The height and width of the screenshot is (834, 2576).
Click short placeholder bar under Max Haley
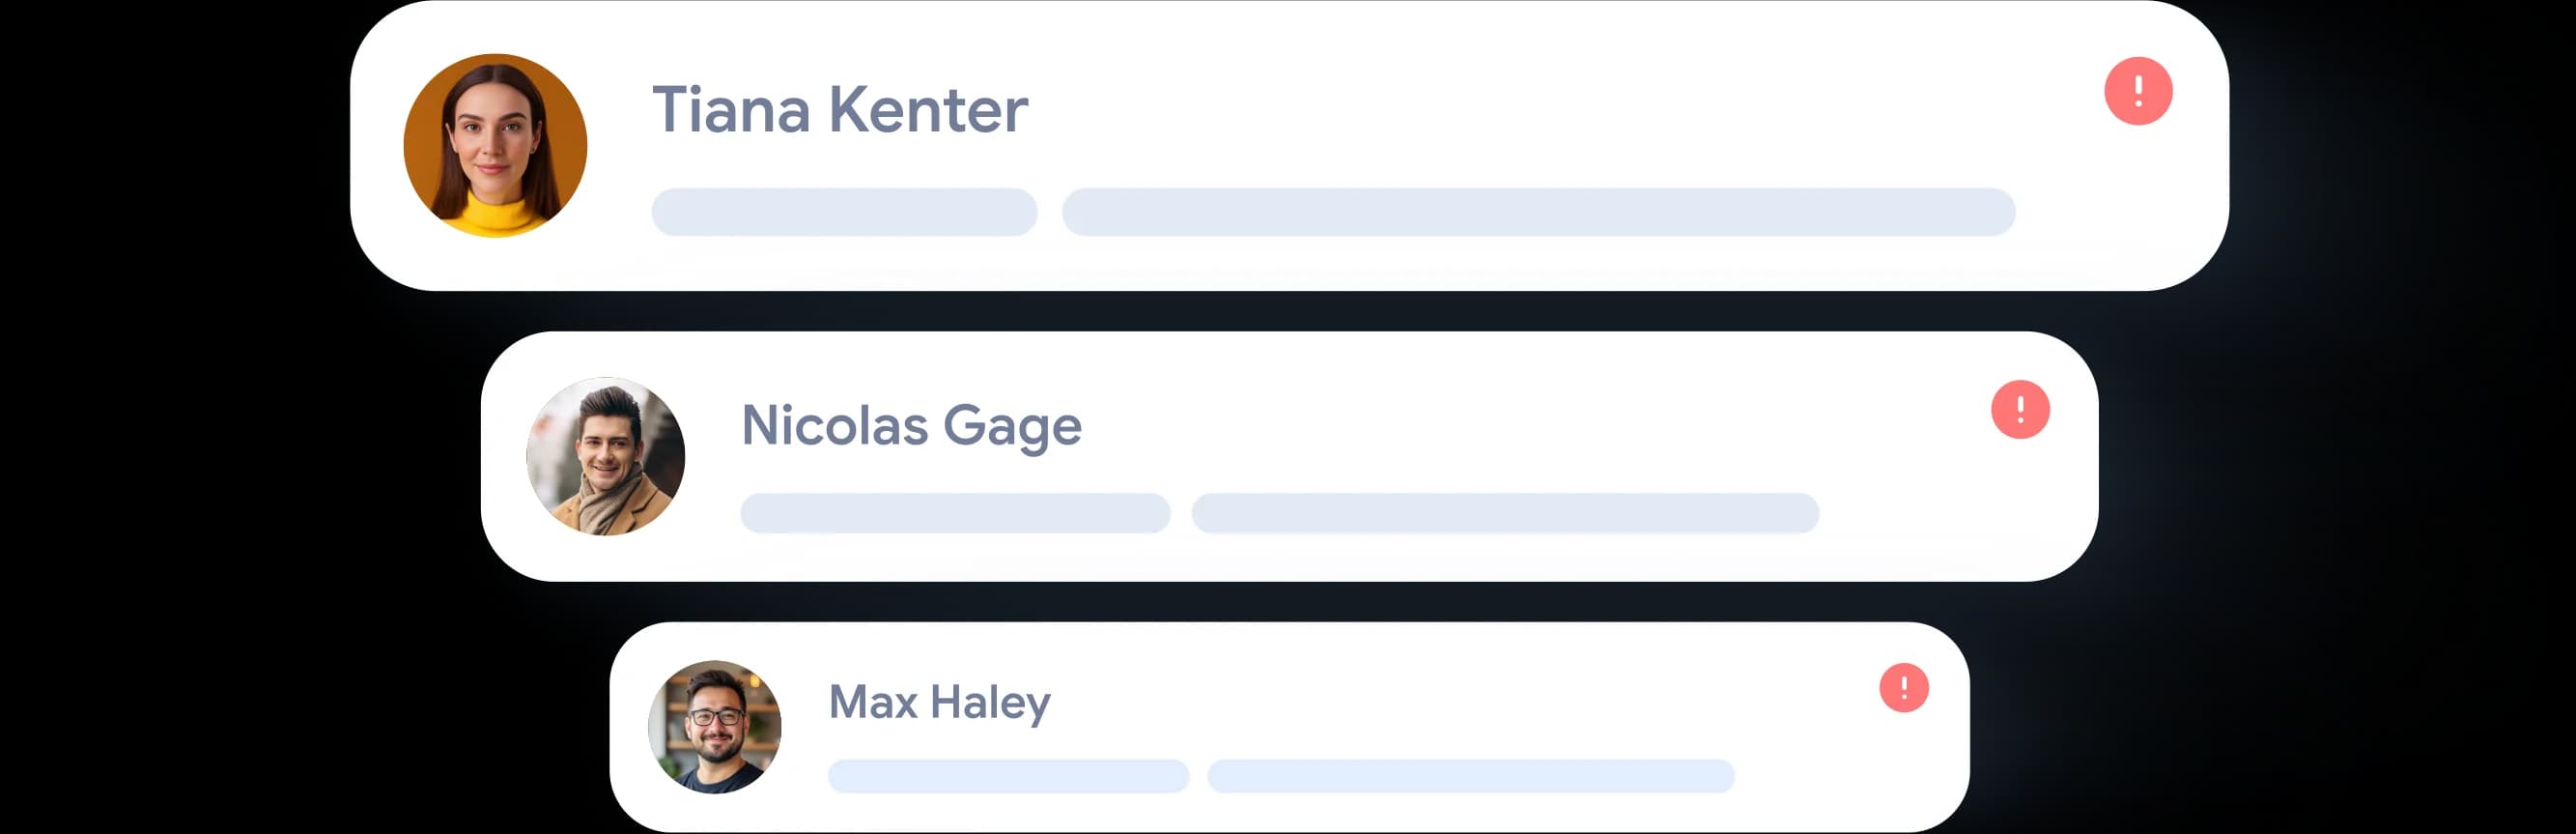click(x=1008, y=776)
